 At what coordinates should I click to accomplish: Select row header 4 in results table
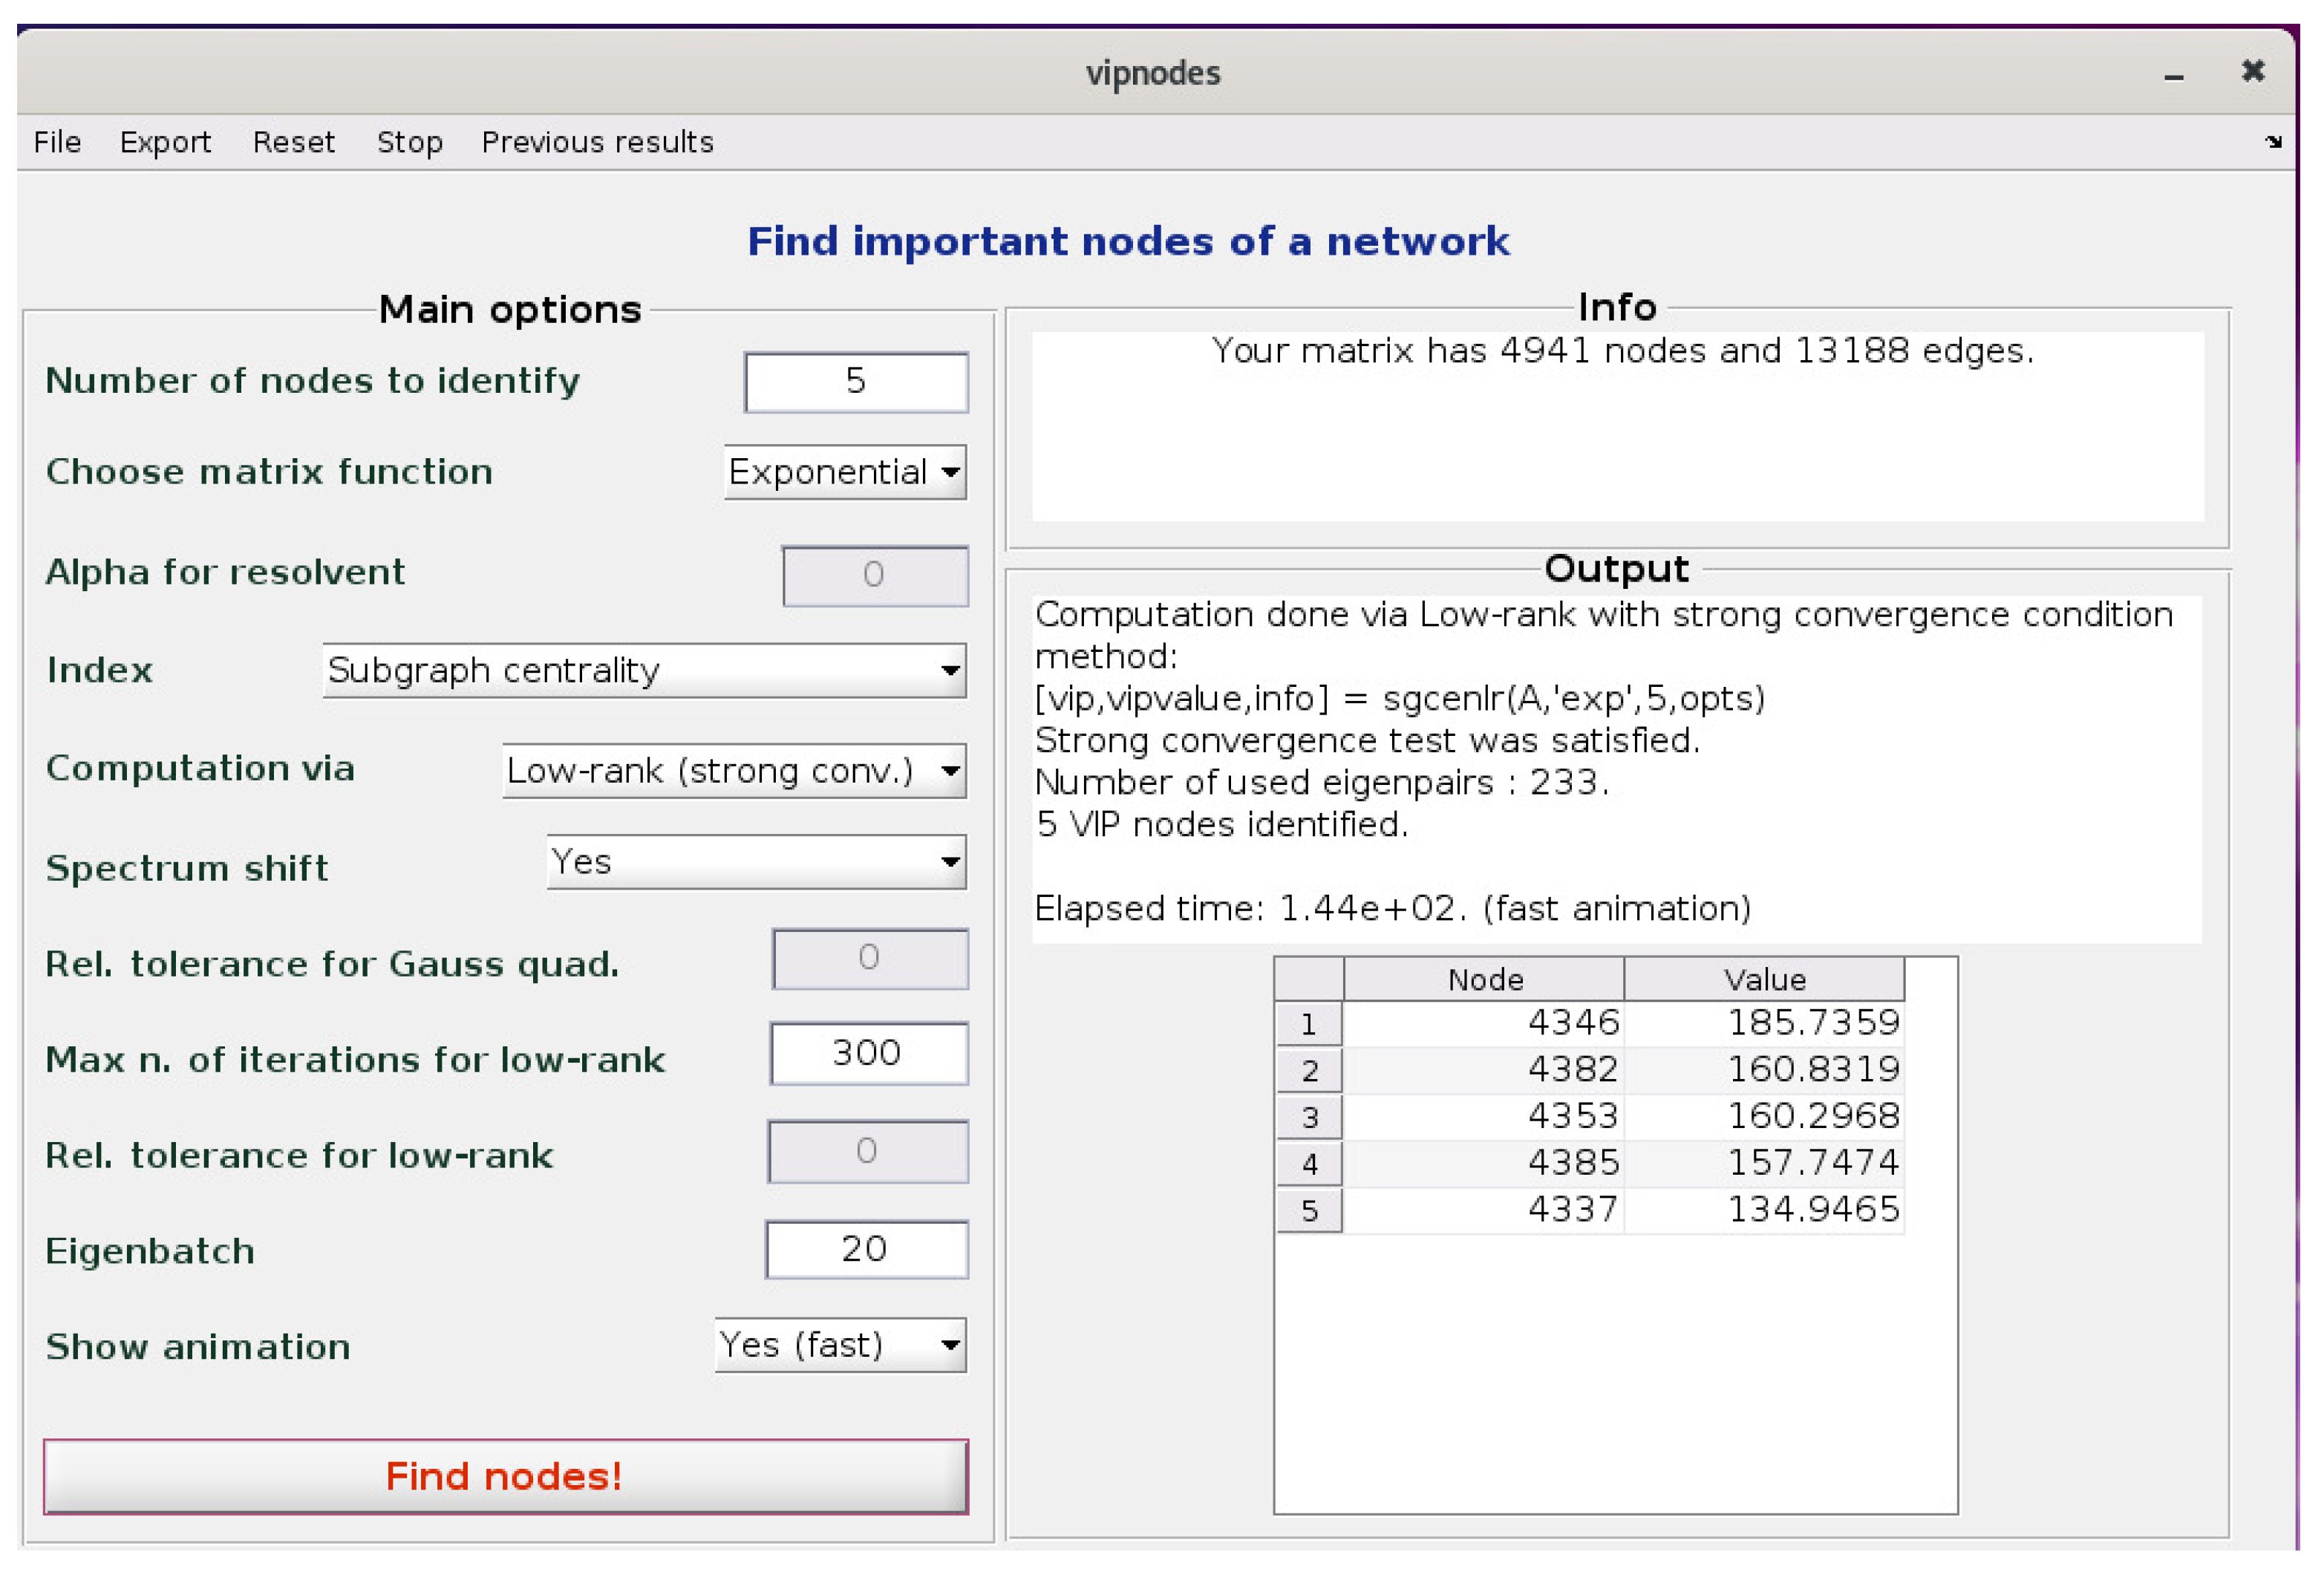click(x=1309, y=1164)
